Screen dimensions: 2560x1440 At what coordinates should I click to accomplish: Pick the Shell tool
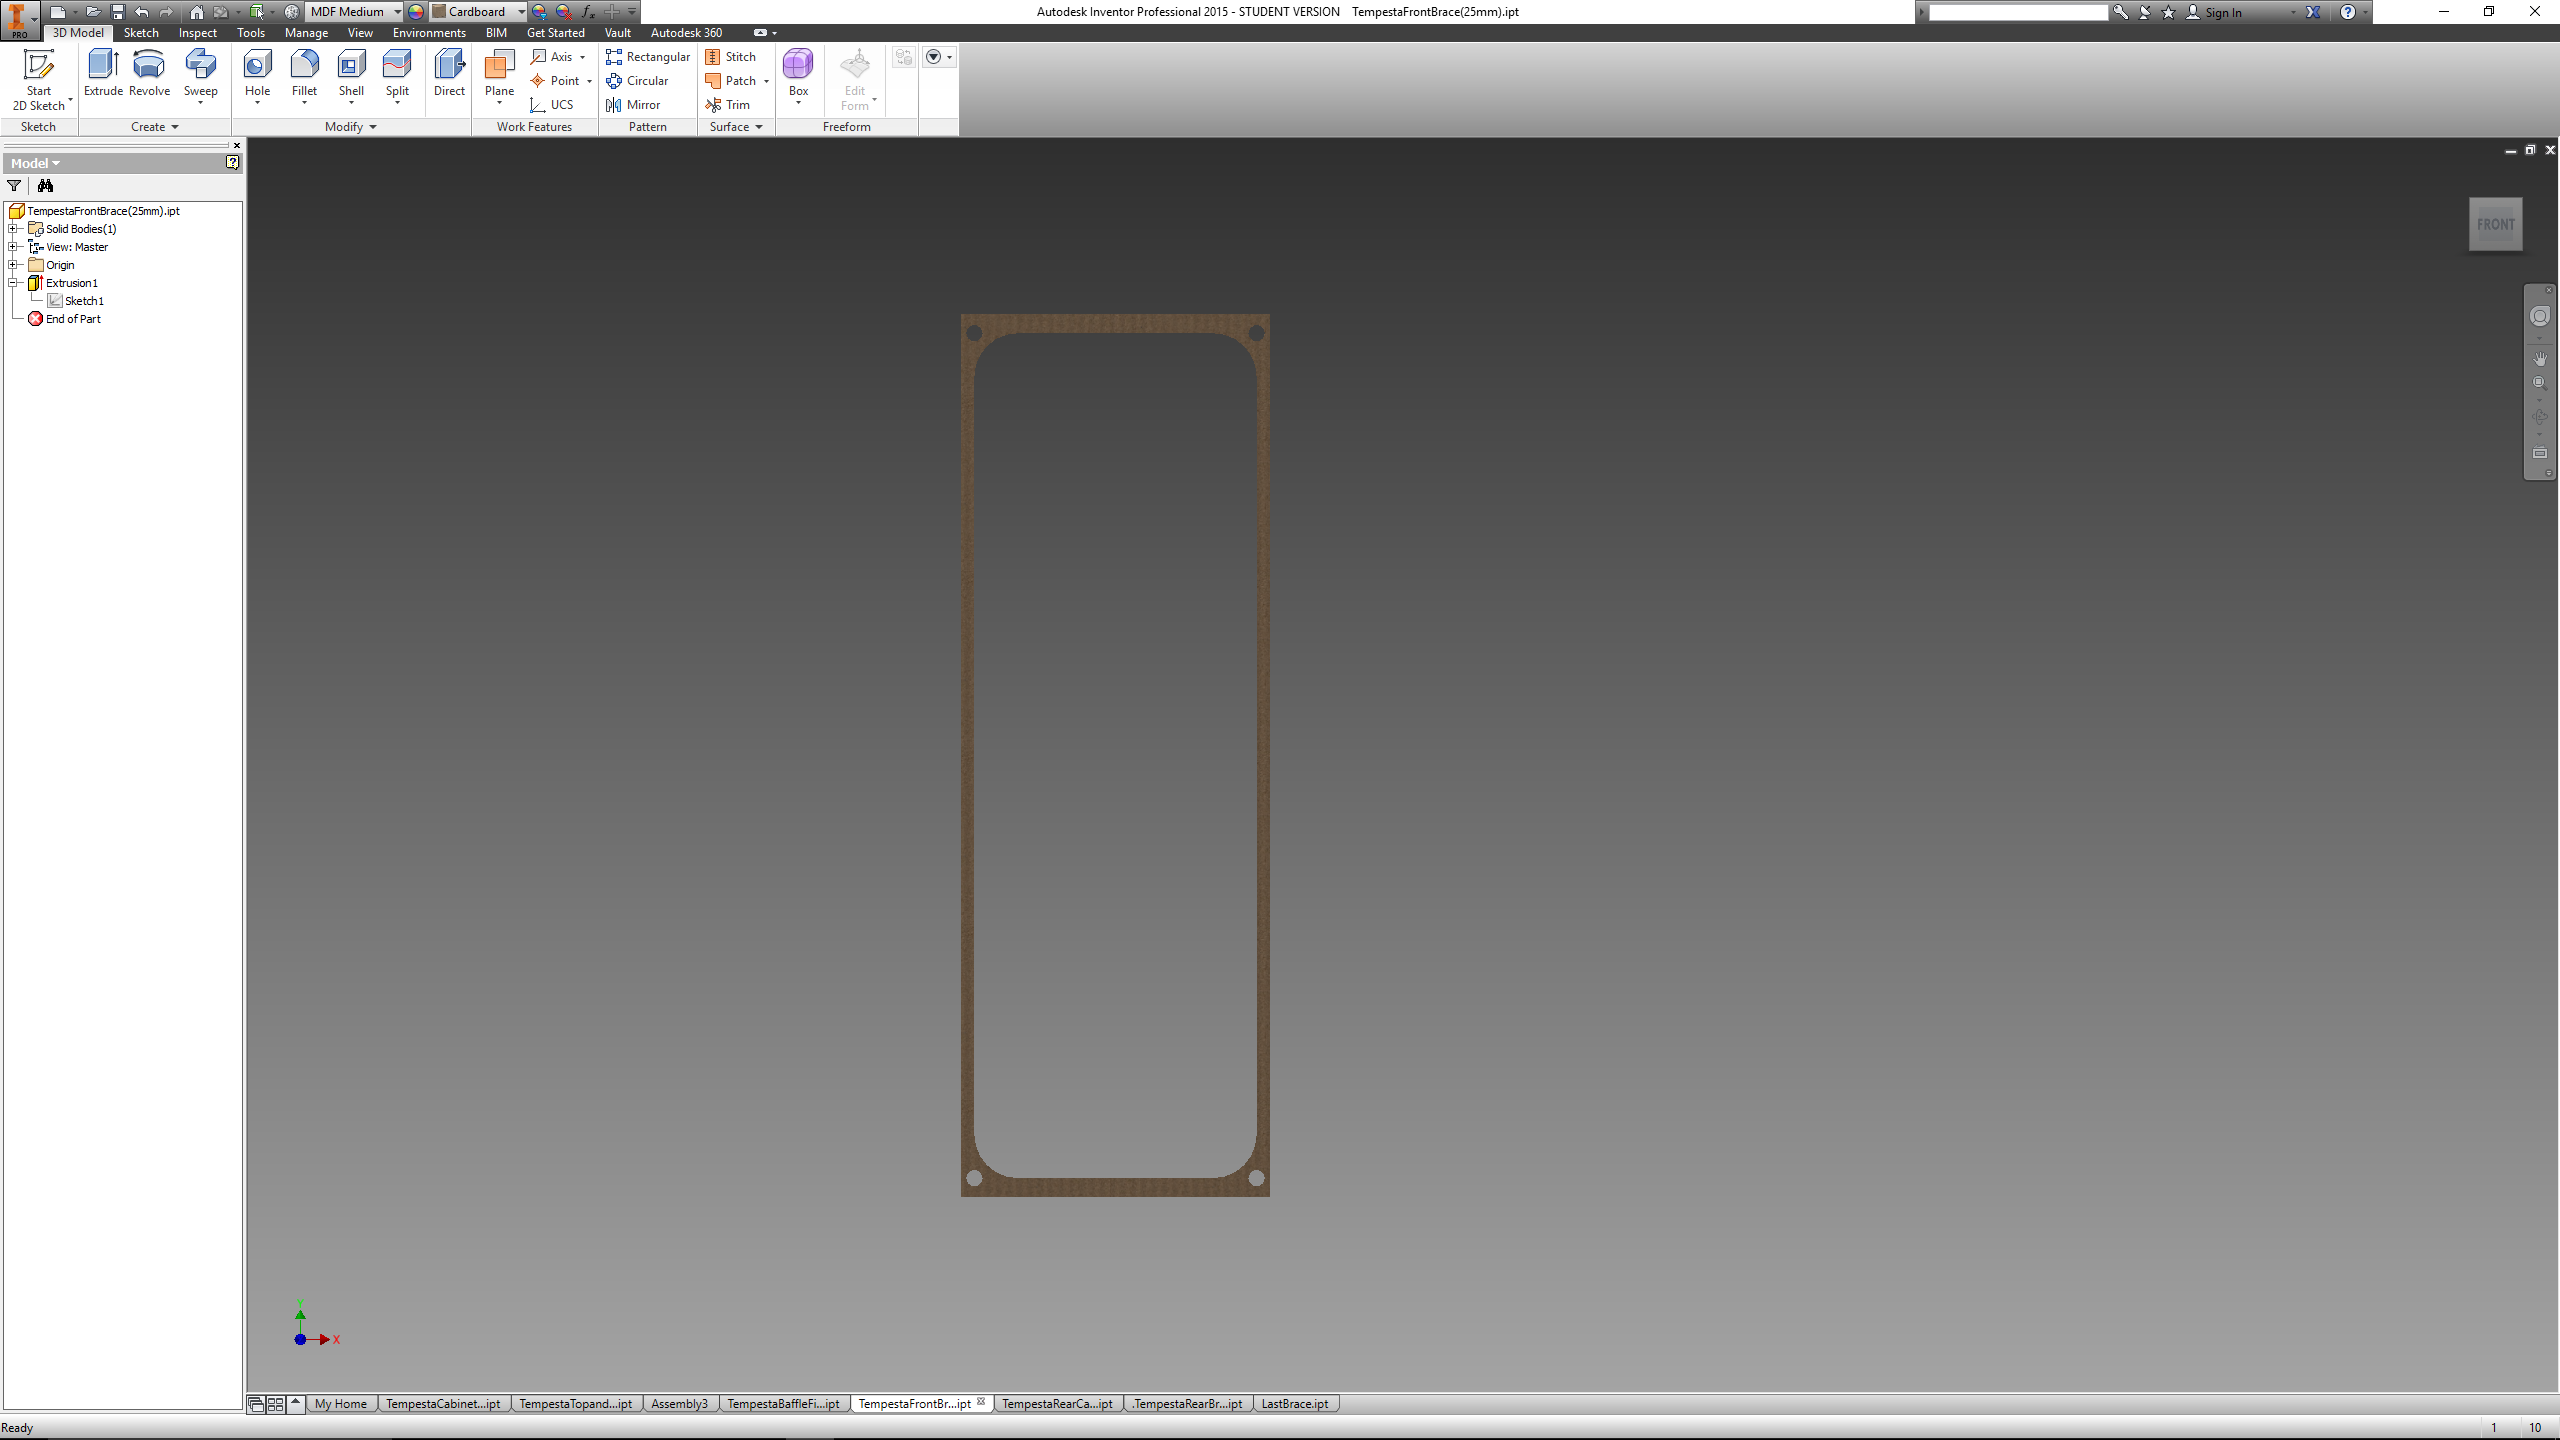[351, 75]
